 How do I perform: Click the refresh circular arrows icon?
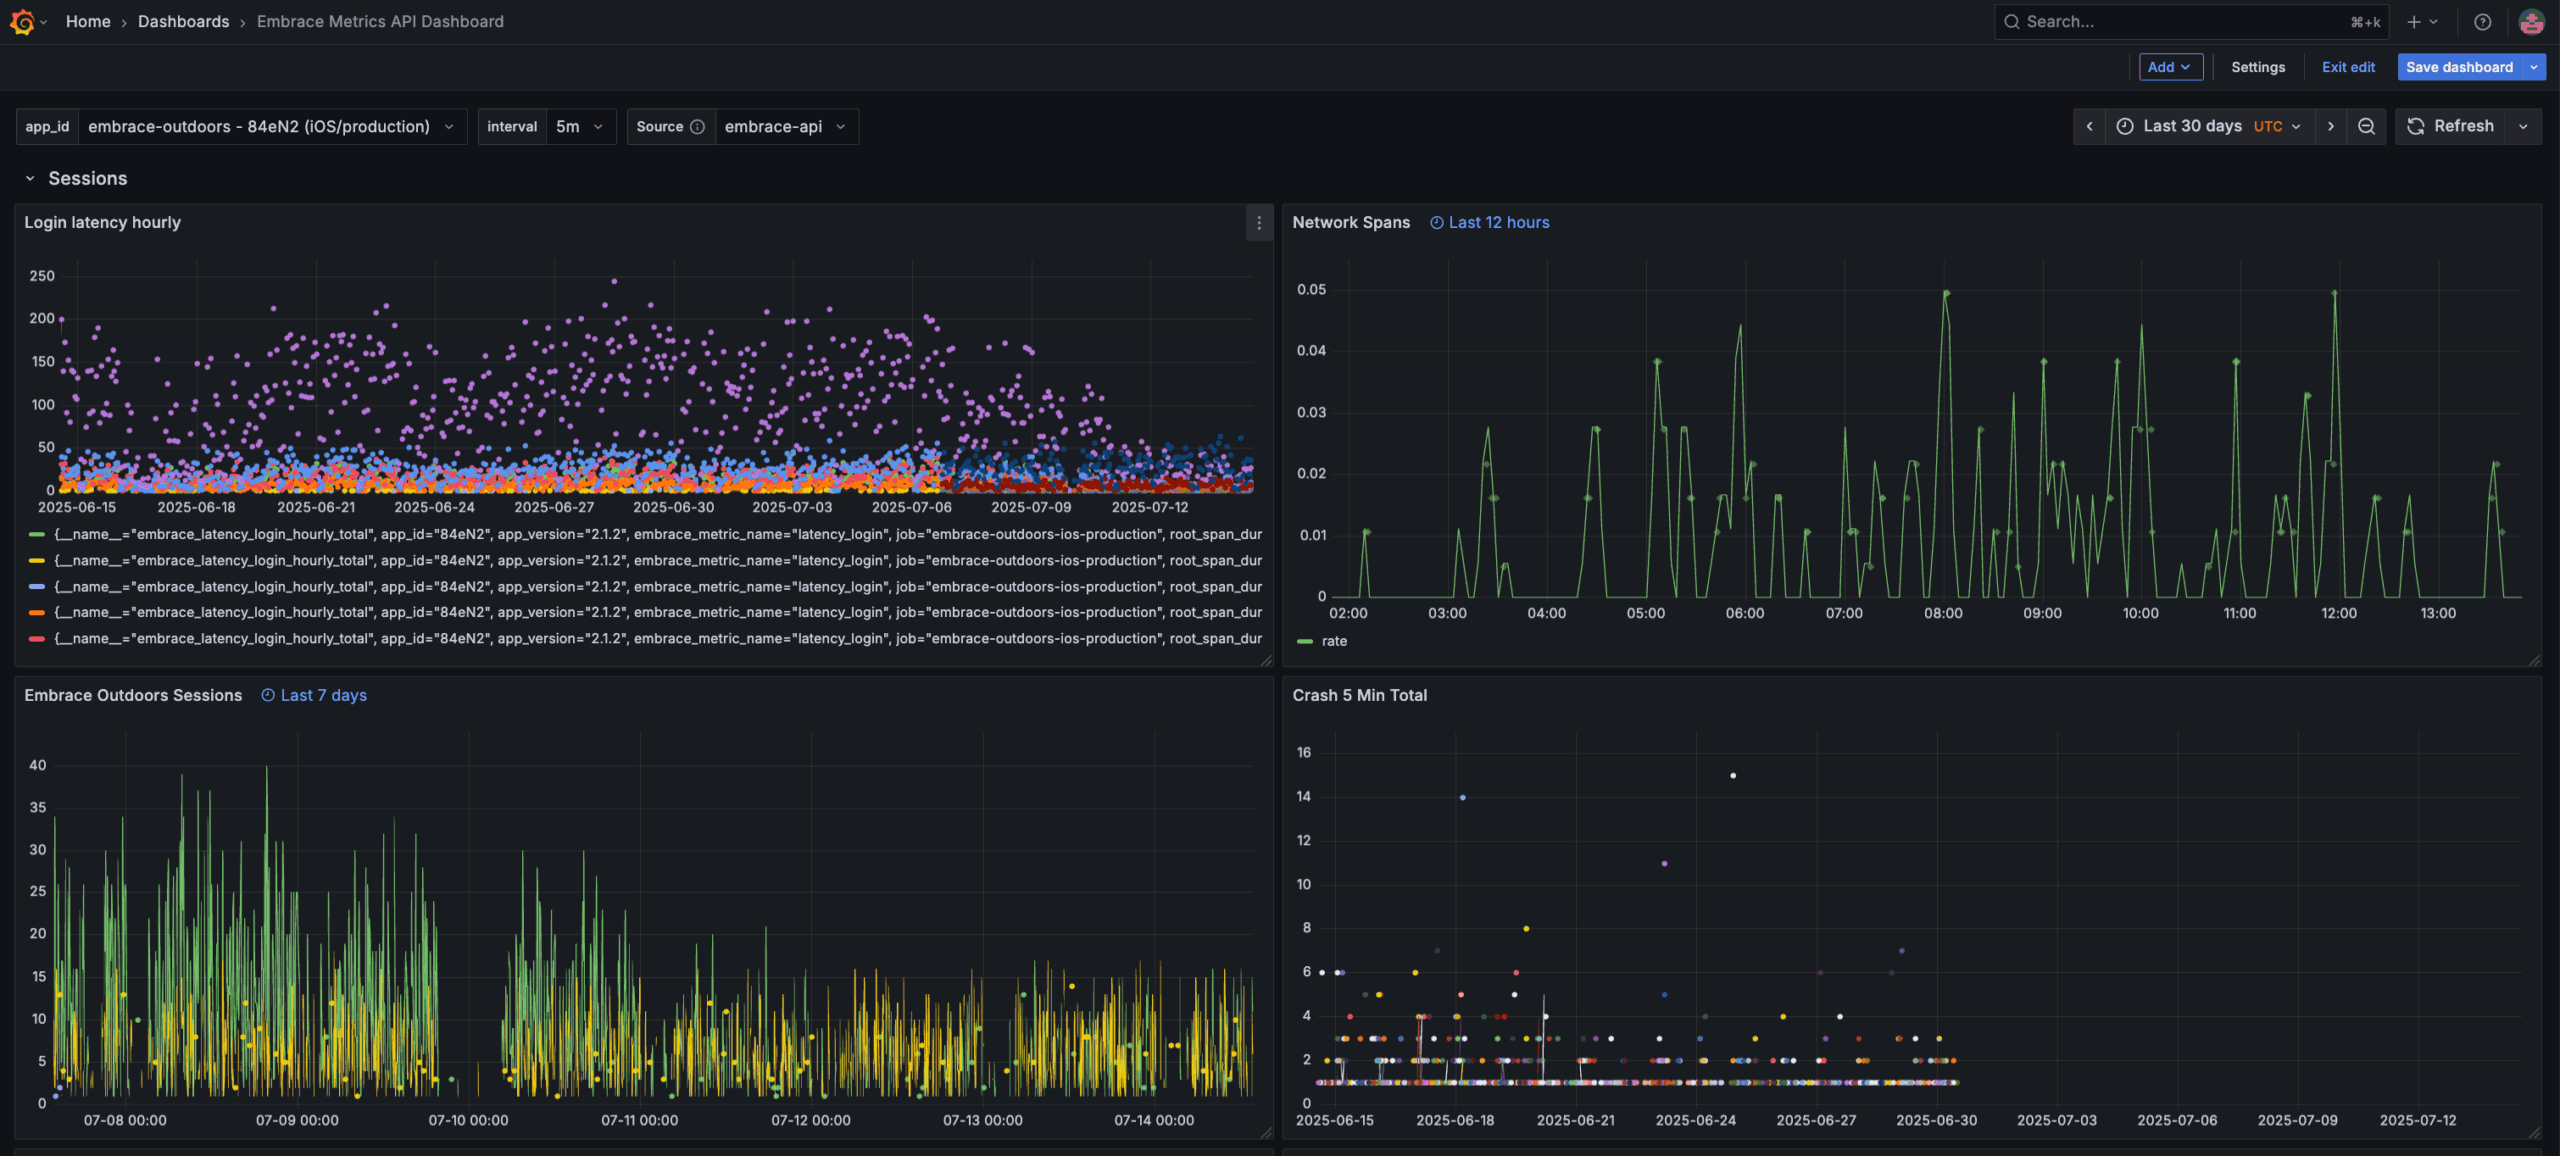pyautogui.click(x=2416, y=126)
